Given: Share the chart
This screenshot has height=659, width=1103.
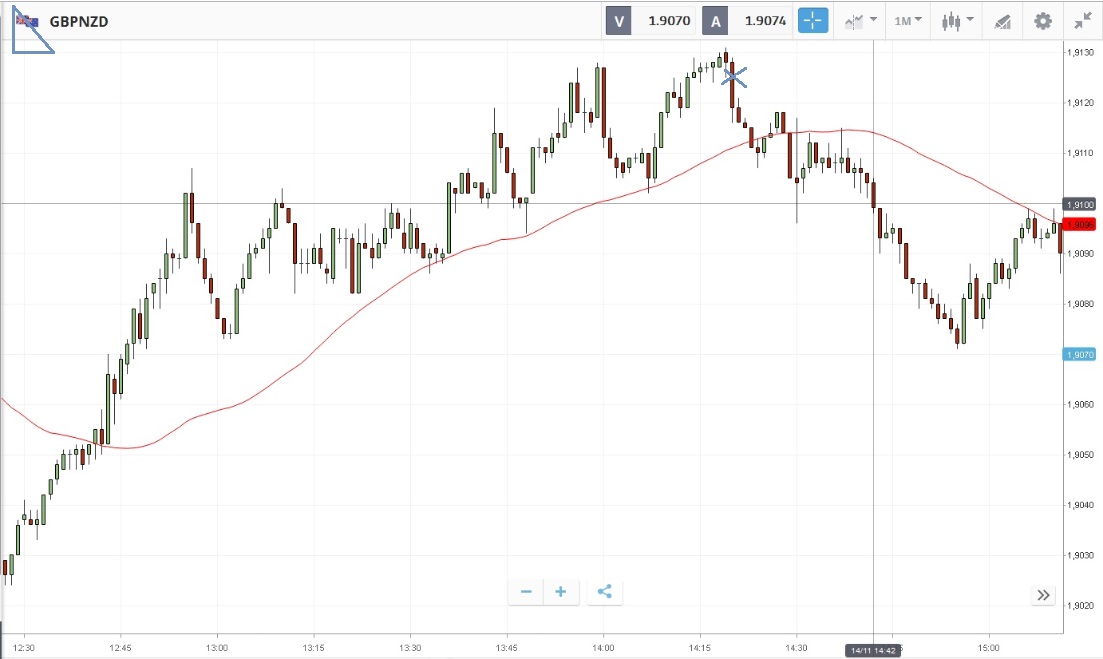Looking at the screenshot, I should point(604,592).
